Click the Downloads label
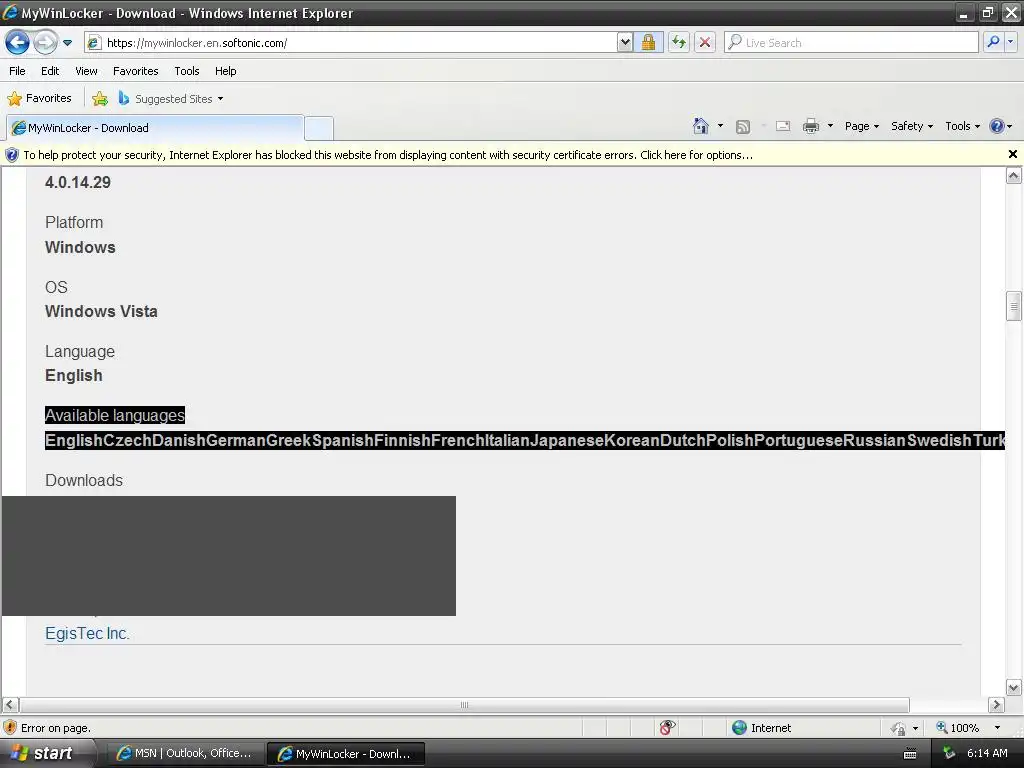This screenshot has height=768, width=1024. 84,480
